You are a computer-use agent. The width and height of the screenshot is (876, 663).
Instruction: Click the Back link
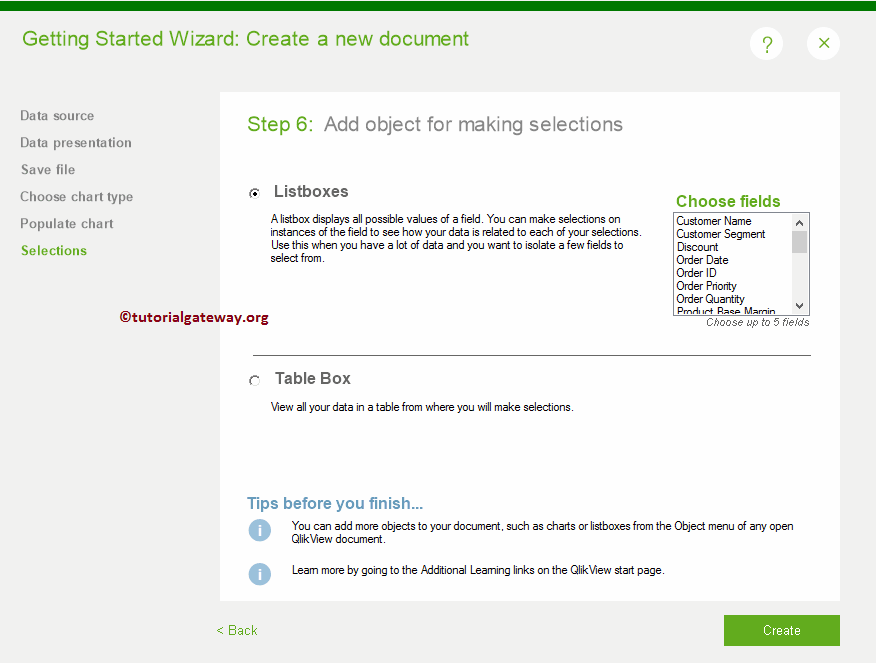pos(236,630)
